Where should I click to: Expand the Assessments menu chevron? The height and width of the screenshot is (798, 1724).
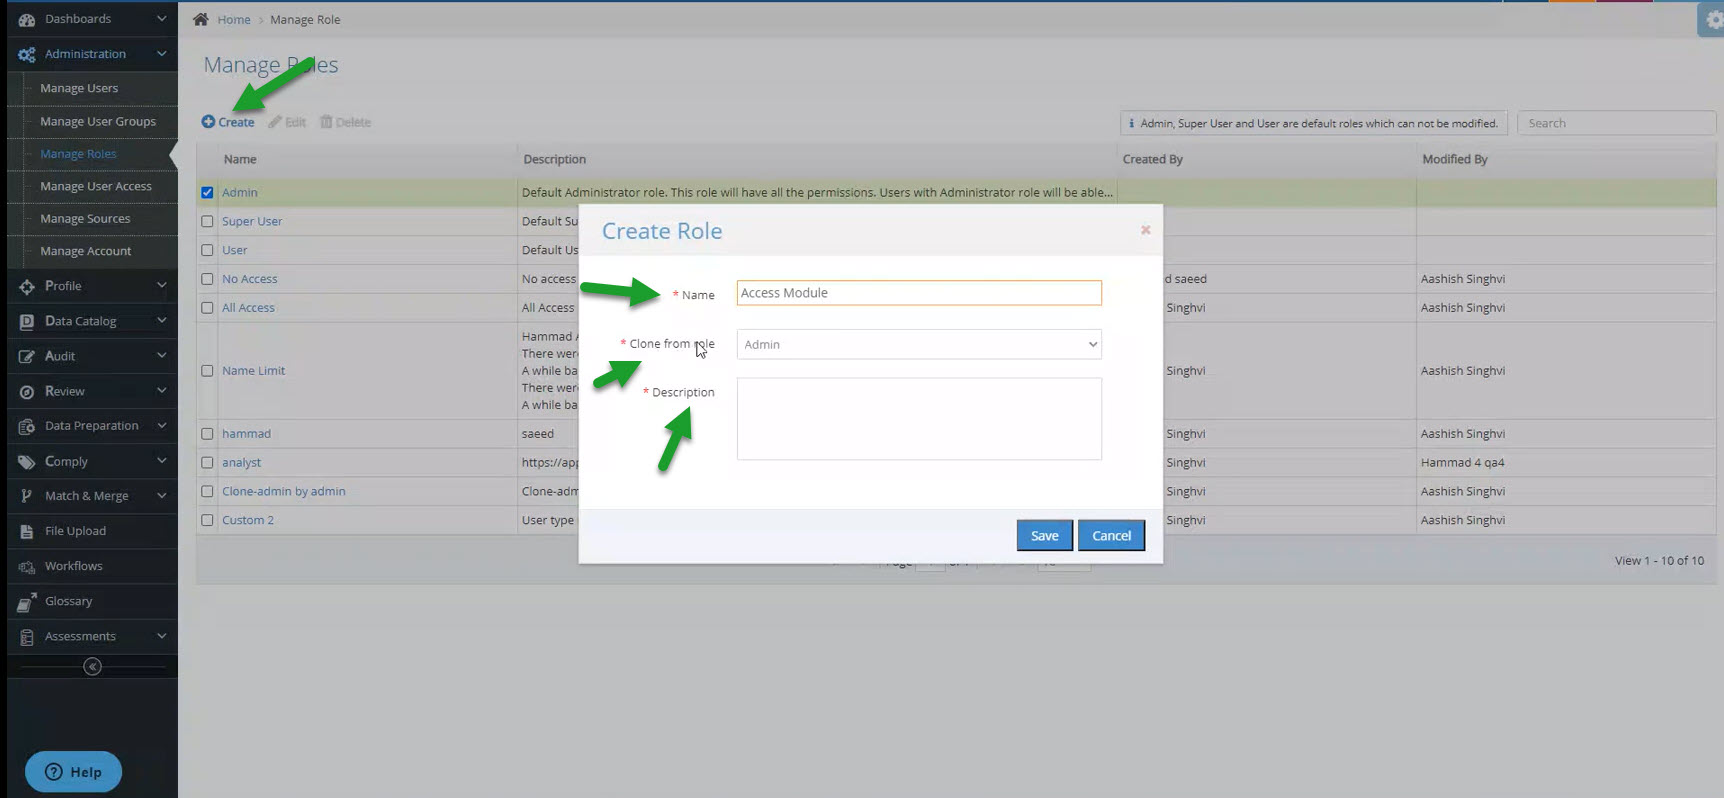click(161, 636)
